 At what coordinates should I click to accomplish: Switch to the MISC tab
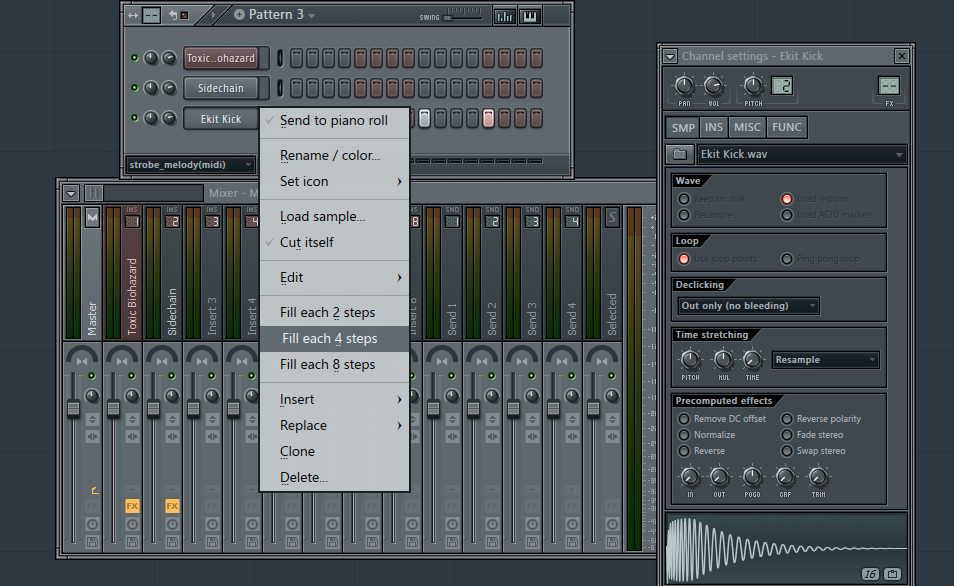(x=746, y=127)
